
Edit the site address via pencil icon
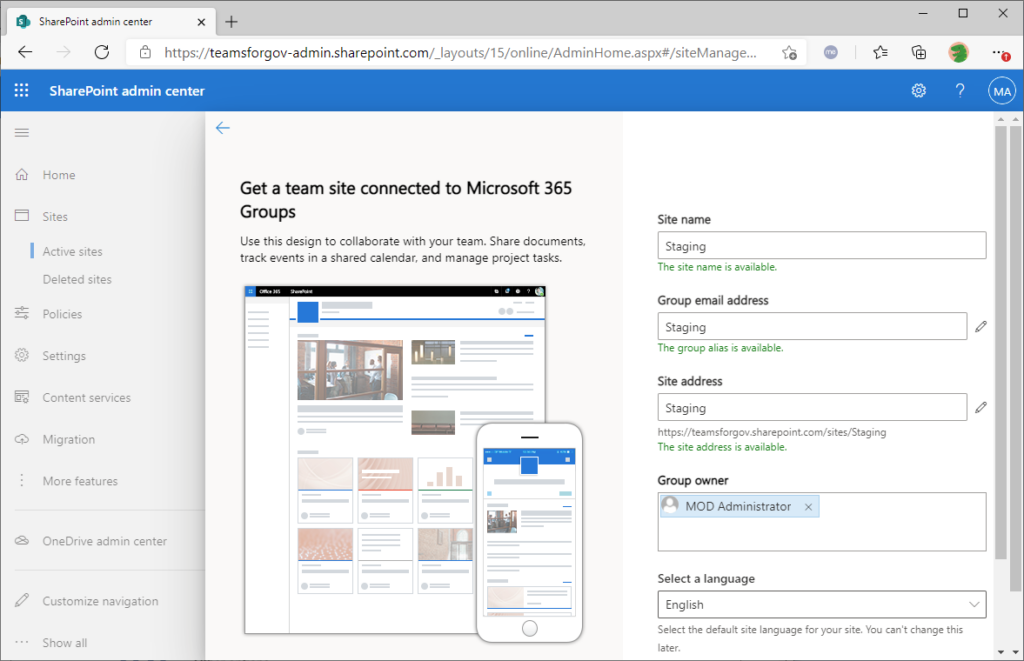981,407
